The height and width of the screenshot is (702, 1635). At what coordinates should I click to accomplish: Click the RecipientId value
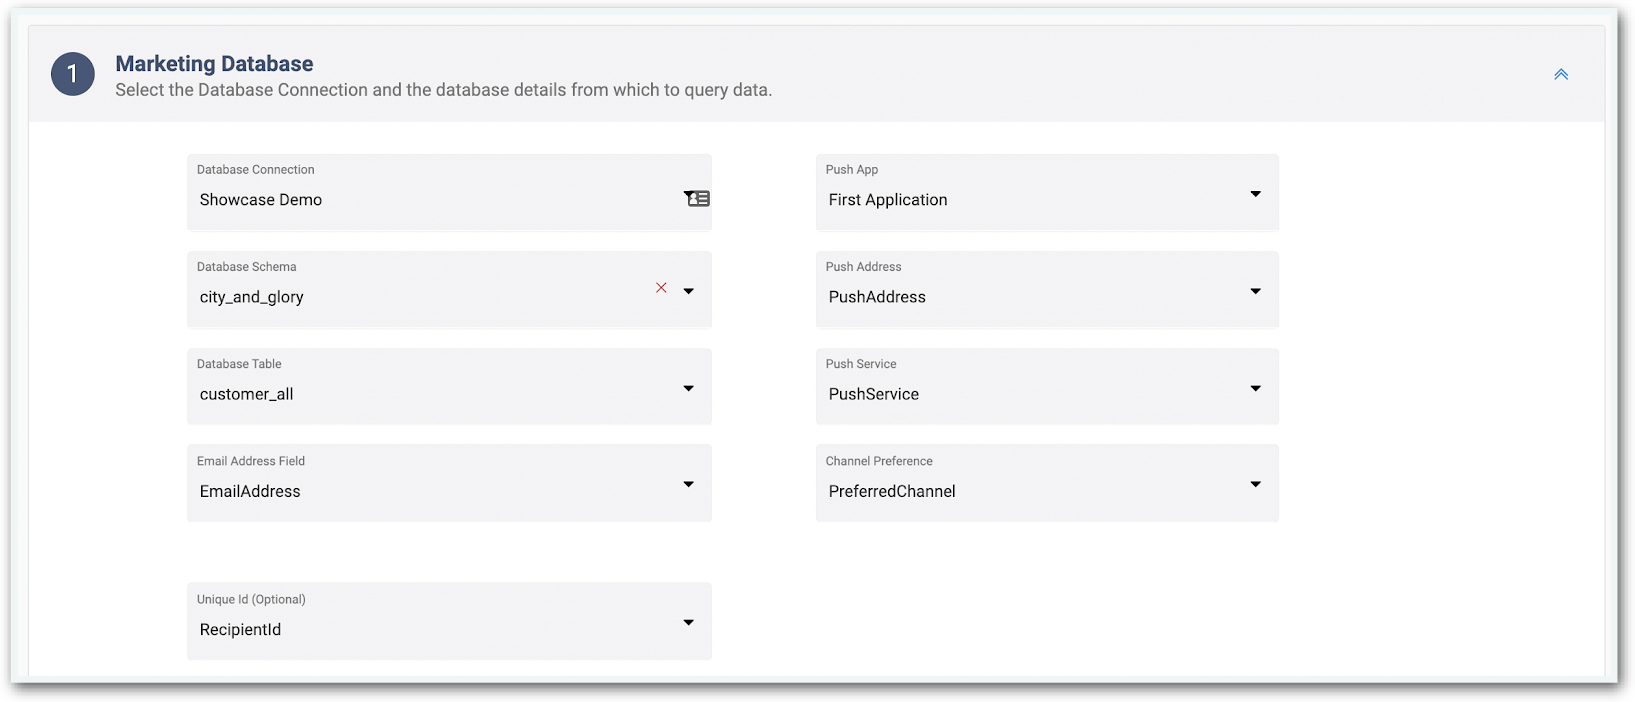click(x=240, y=629)
